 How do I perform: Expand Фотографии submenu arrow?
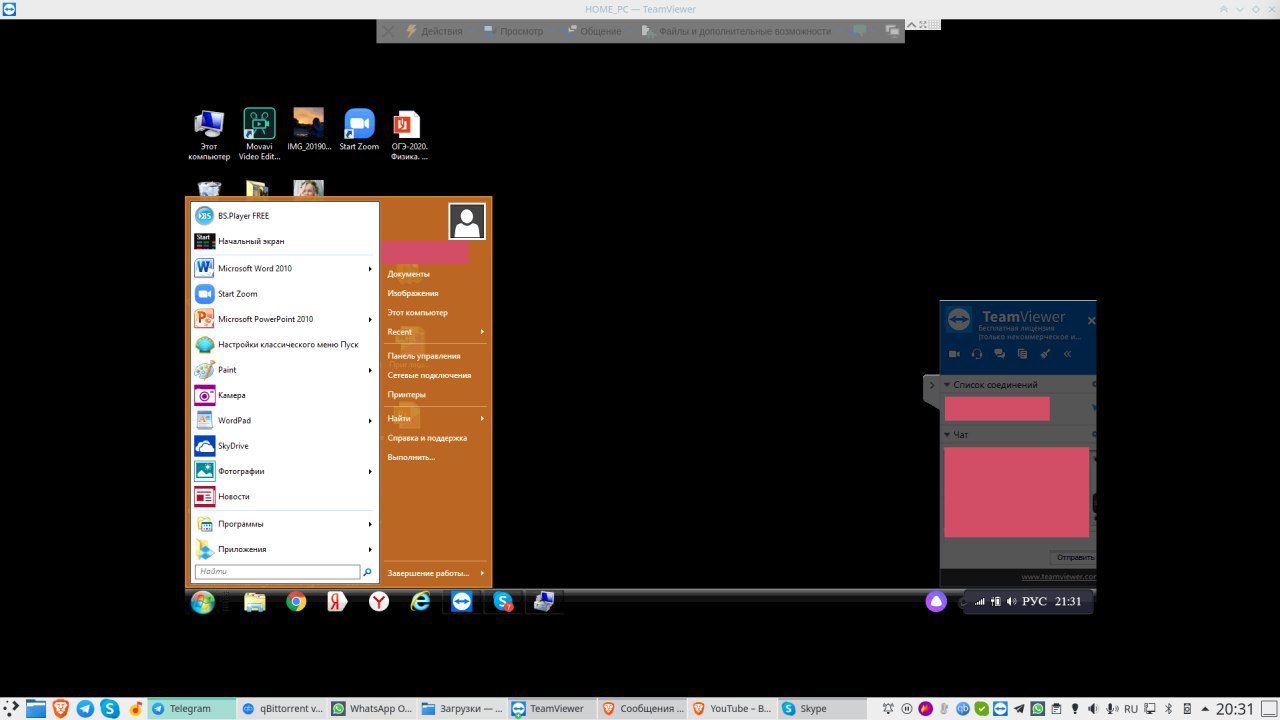370,471
